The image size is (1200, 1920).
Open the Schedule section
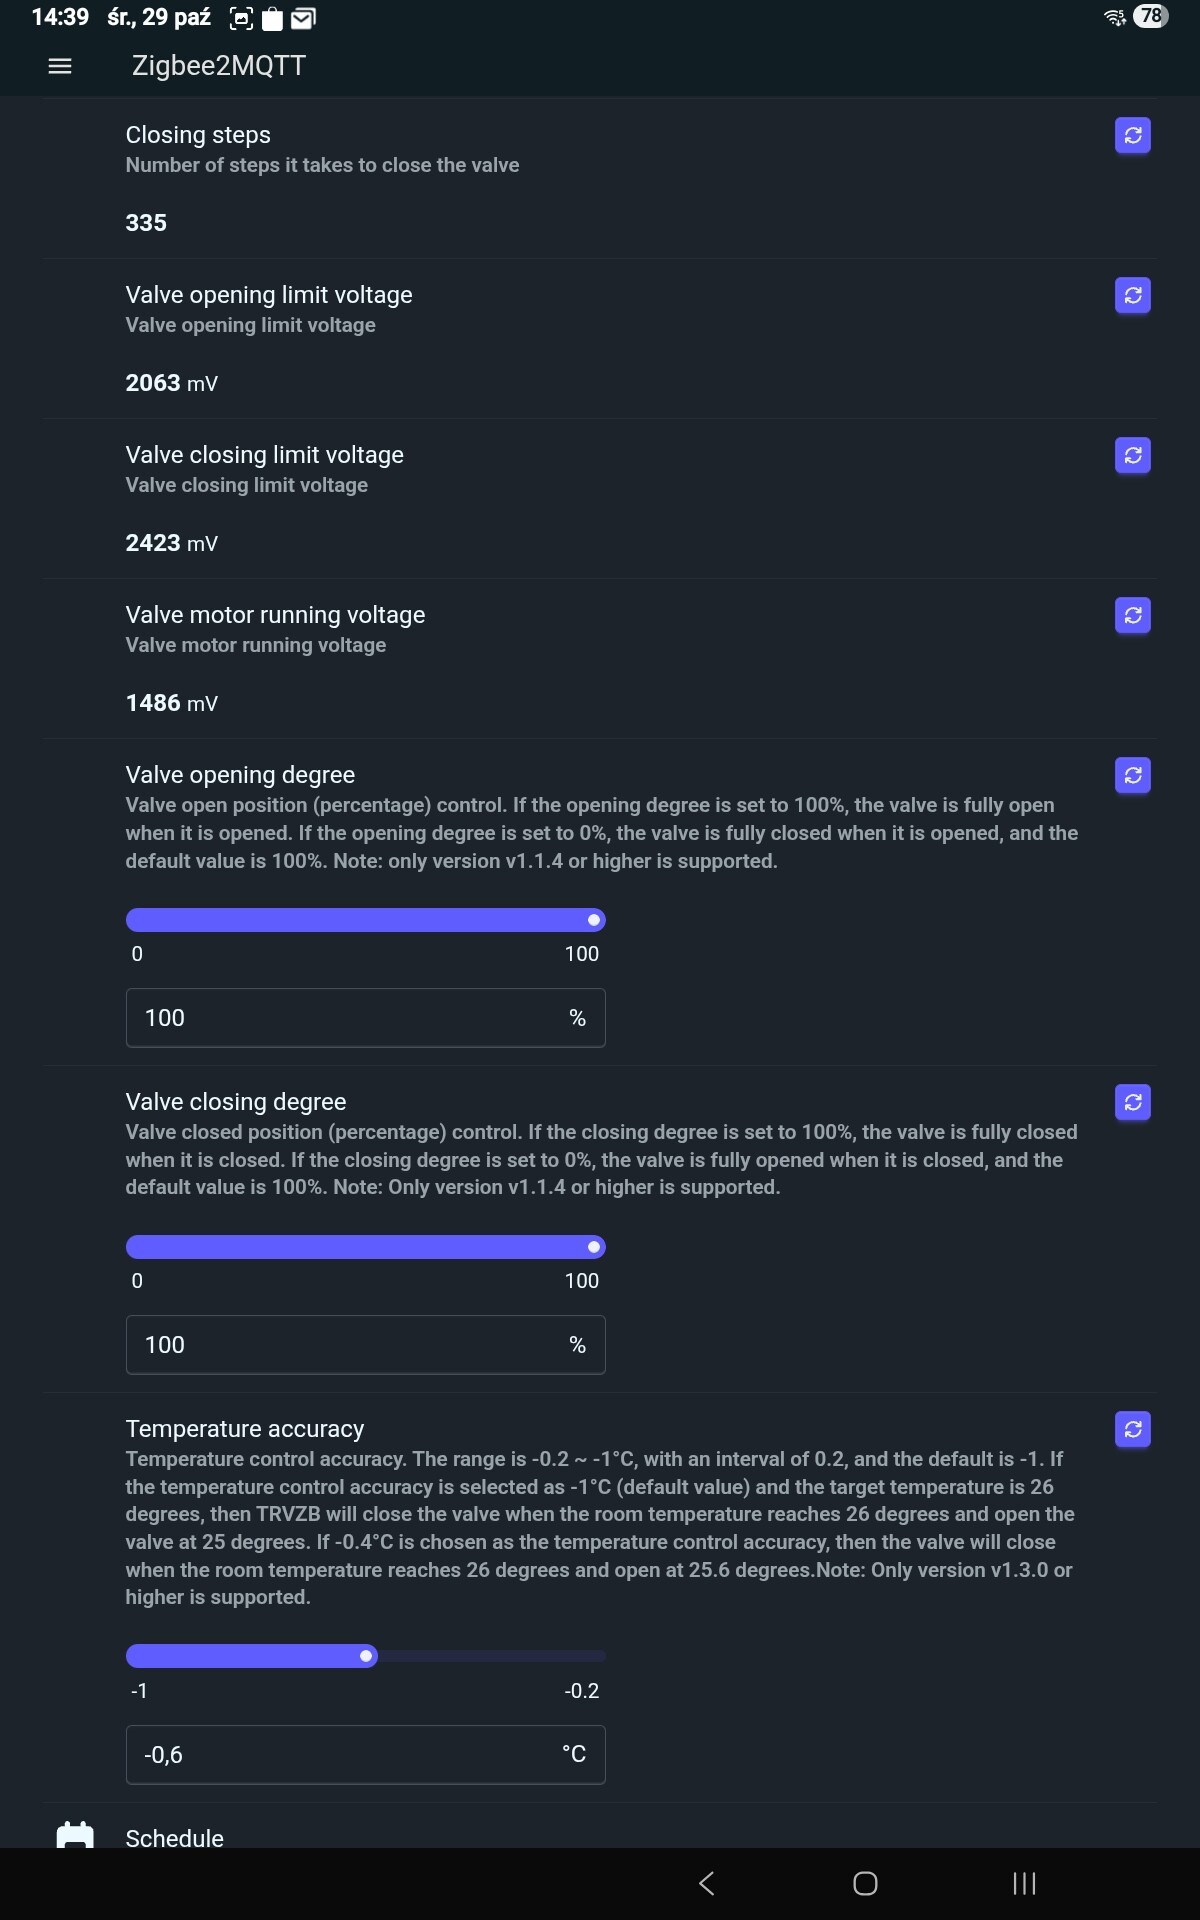[x=175, y=1838]
